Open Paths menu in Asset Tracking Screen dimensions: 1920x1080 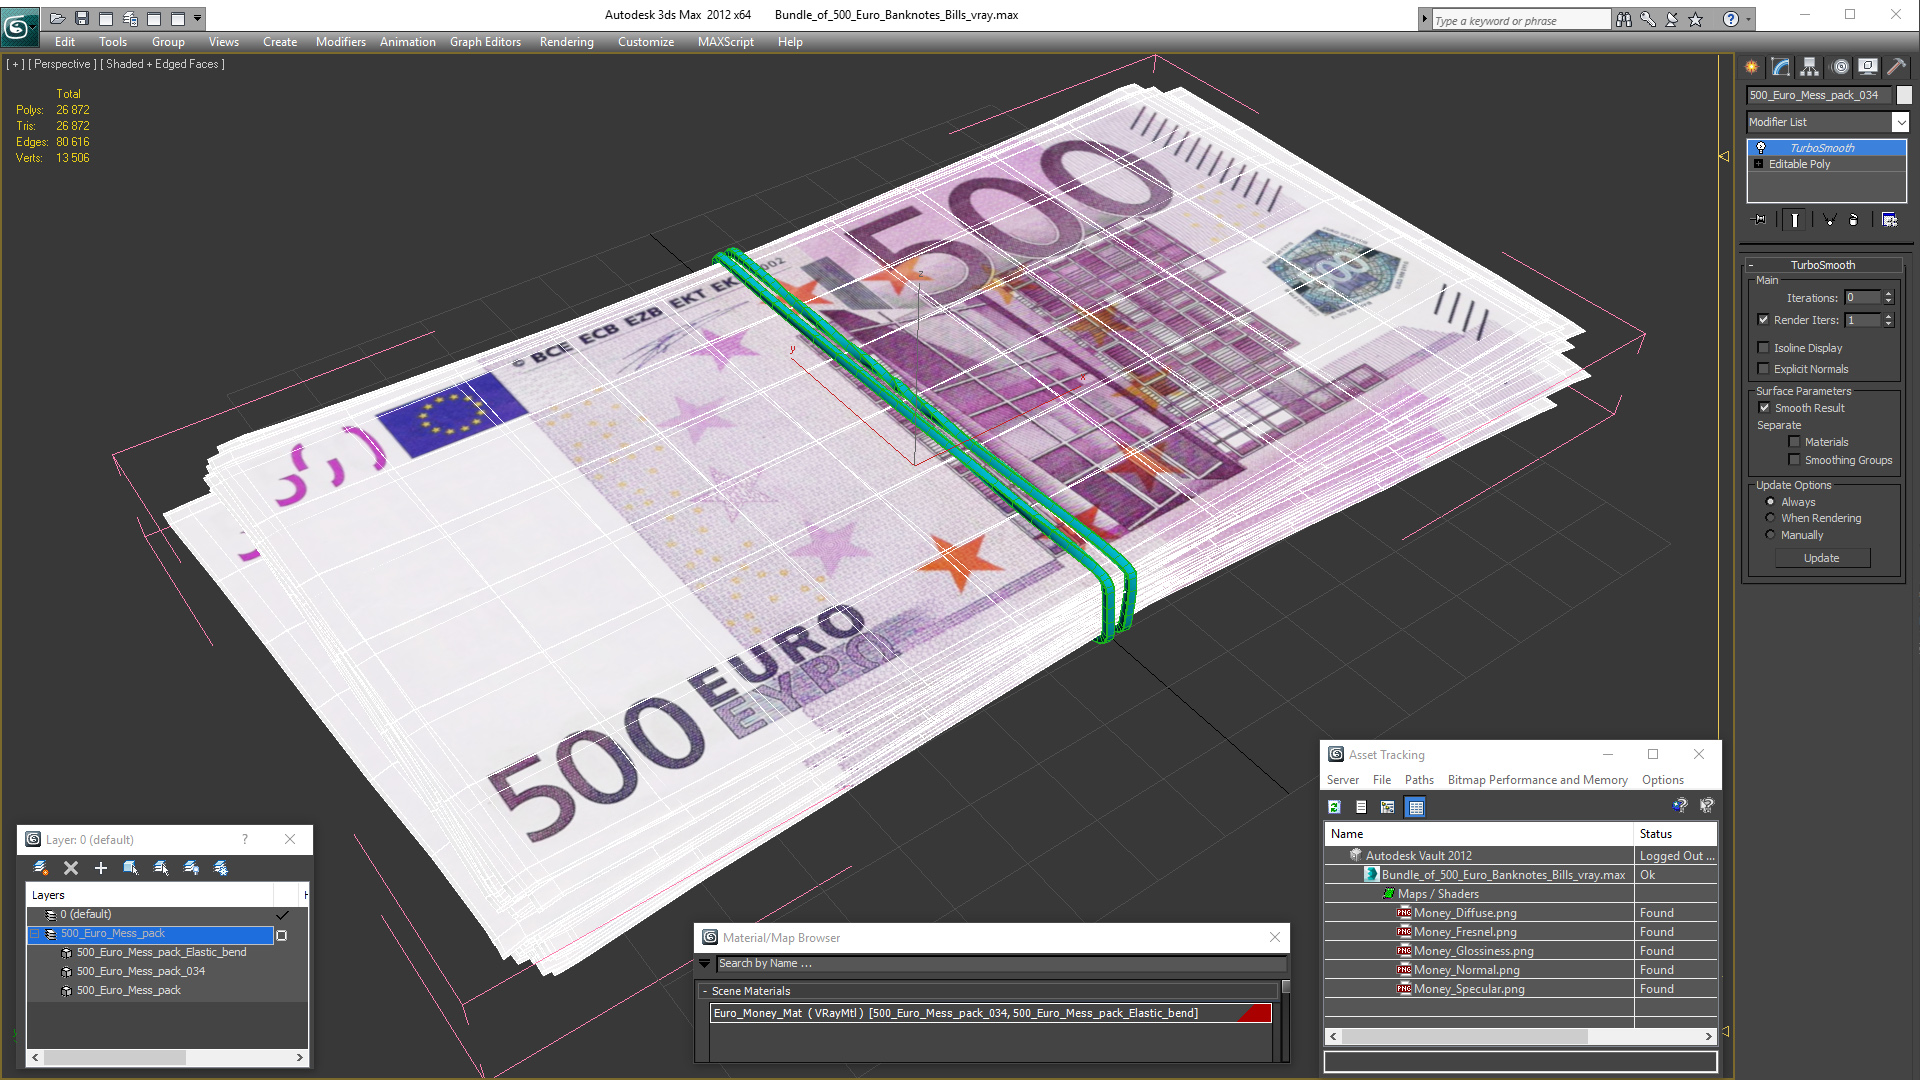tap(1419, 780)
